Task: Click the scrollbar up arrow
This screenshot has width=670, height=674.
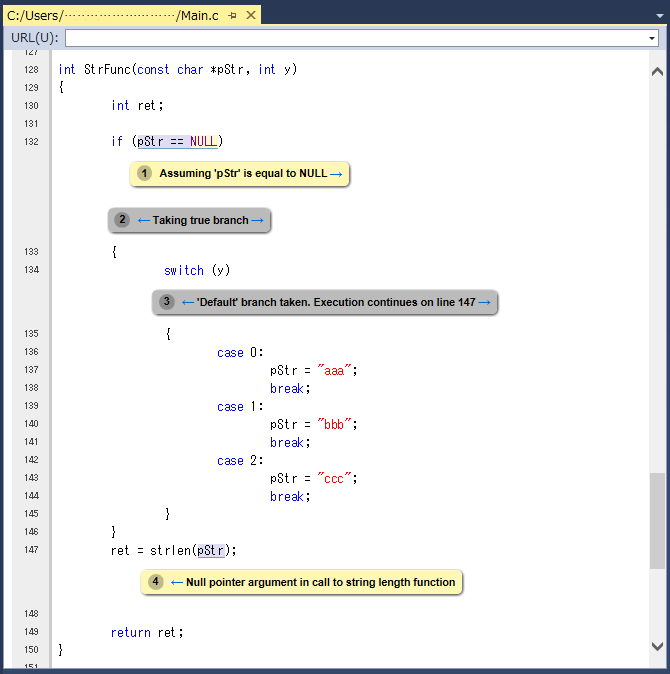Action: point(657,72)
